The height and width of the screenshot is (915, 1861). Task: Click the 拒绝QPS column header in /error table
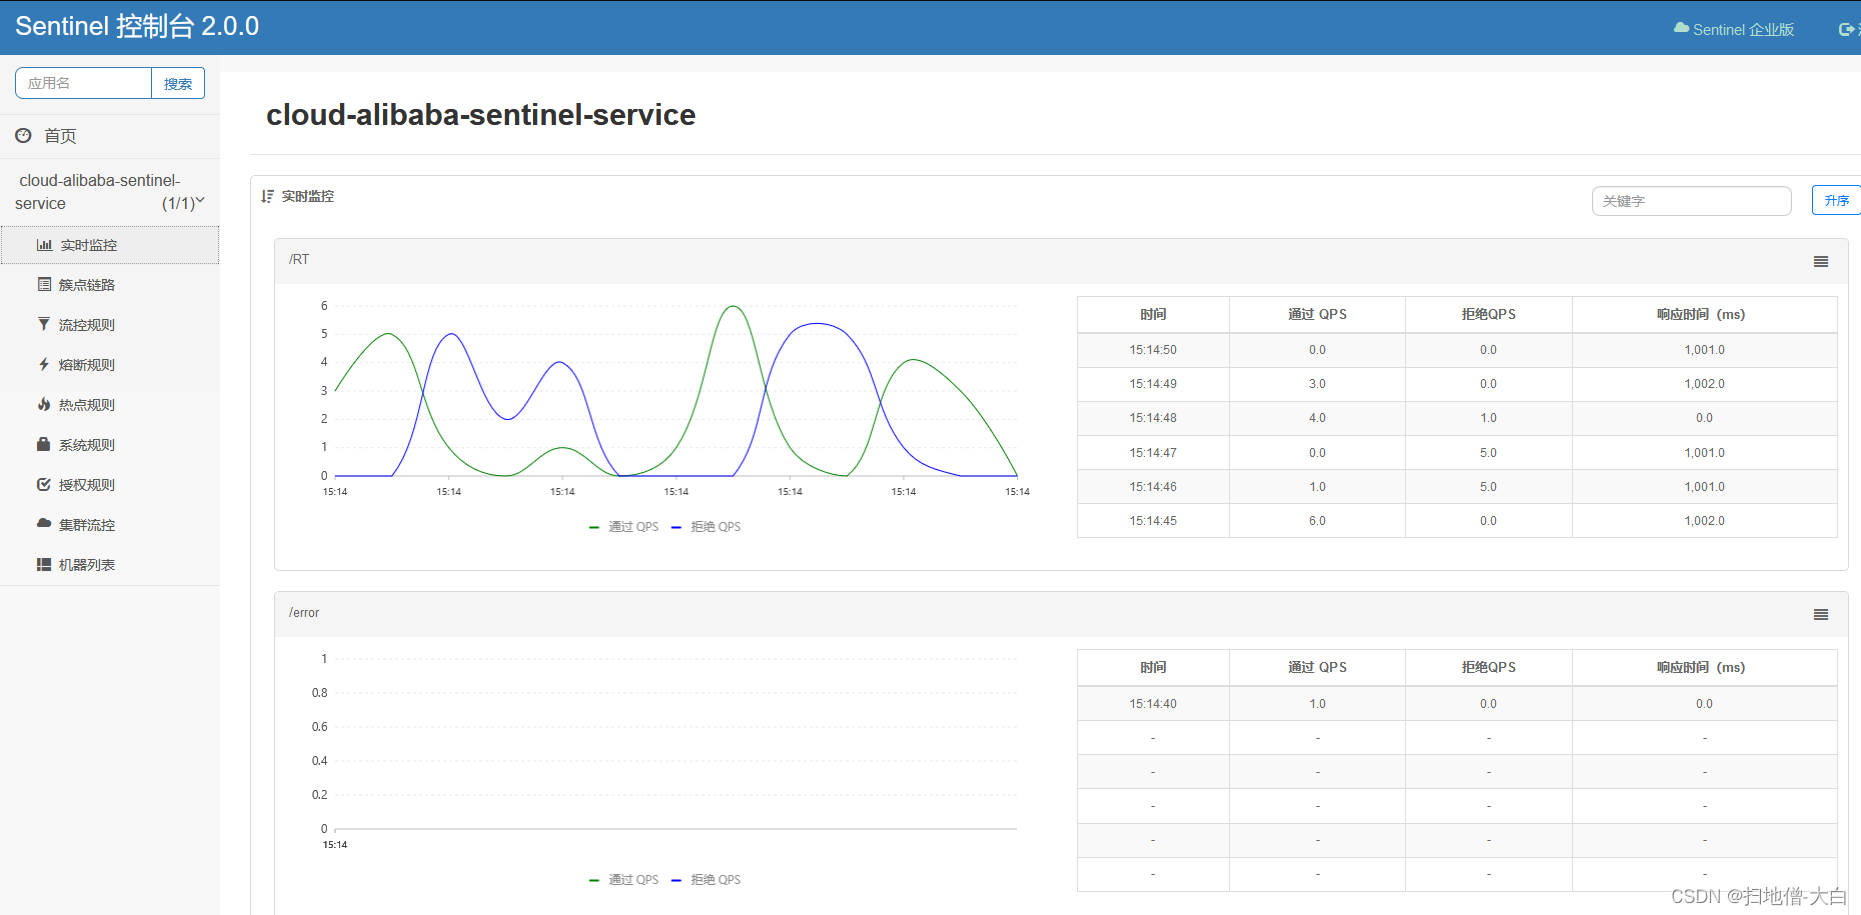[1488, 667]
